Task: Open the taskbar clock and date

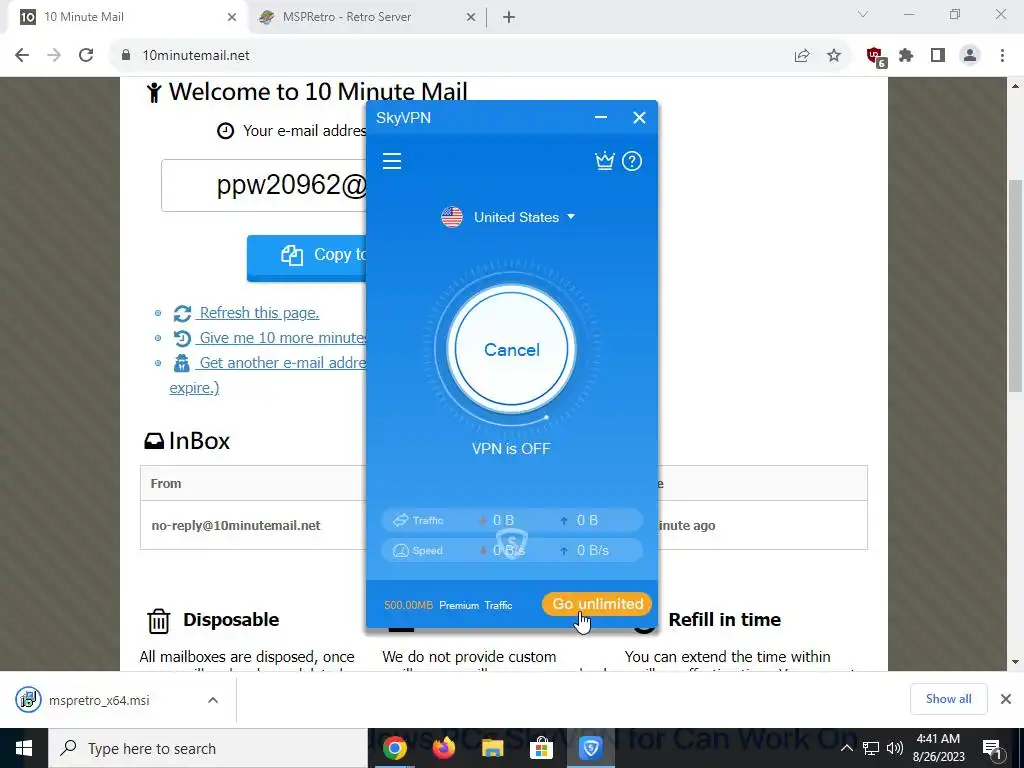Action: 938,748
